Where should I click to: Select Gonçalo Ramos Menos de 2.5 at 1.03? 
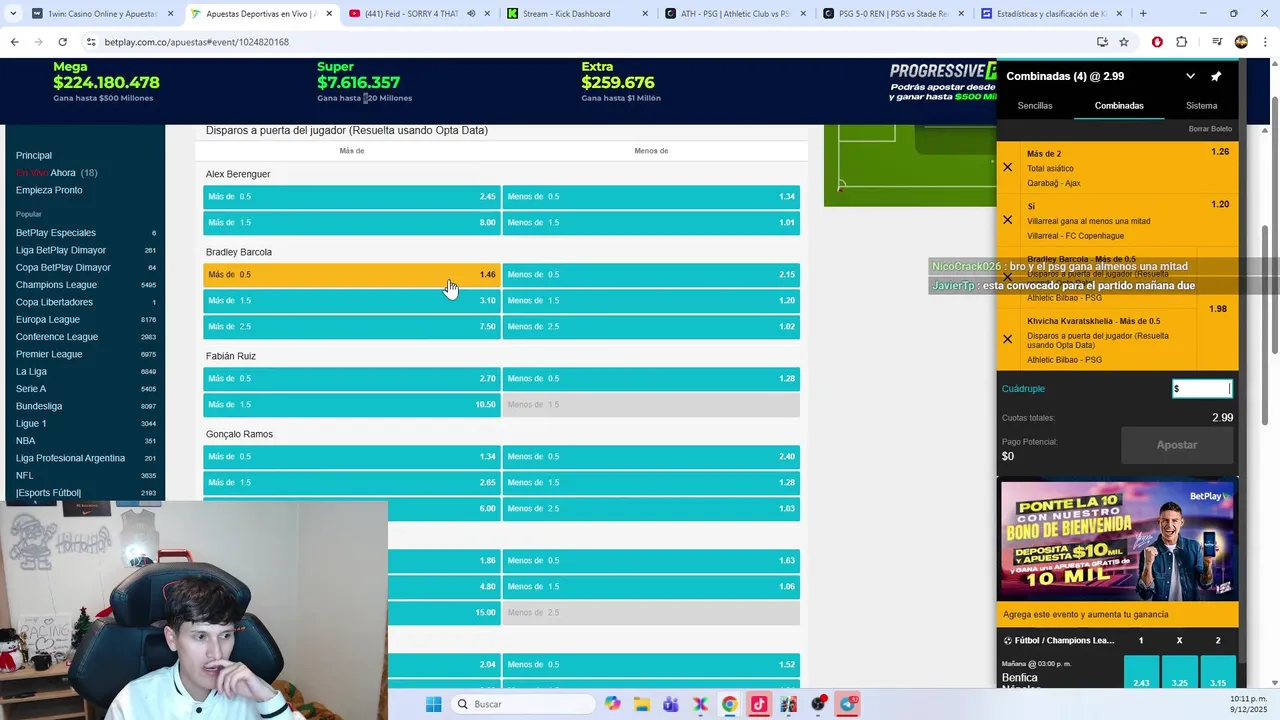pos(651,509)
